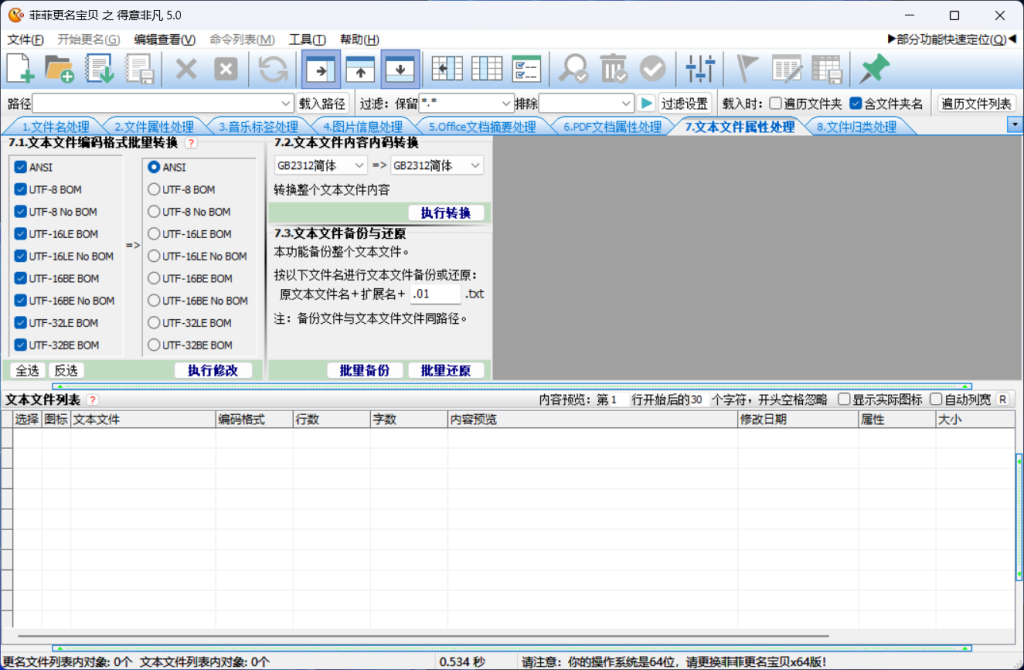Open the 路径 path combo box dropdown

(x=286, y=103)
